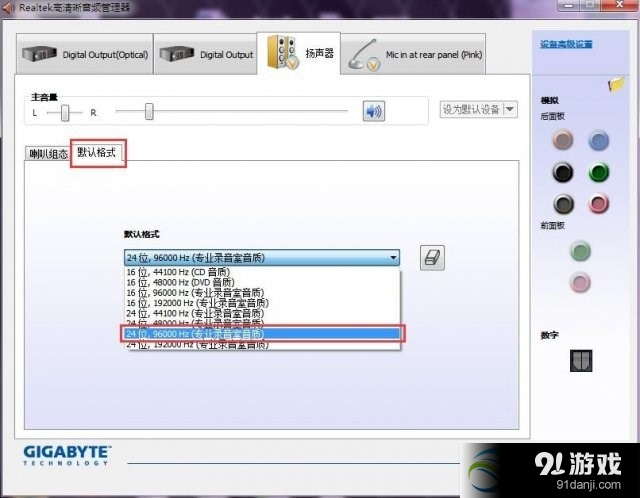Collapse the default format combo box arrow
Viewport: 640px width, 498px height.
393,258
